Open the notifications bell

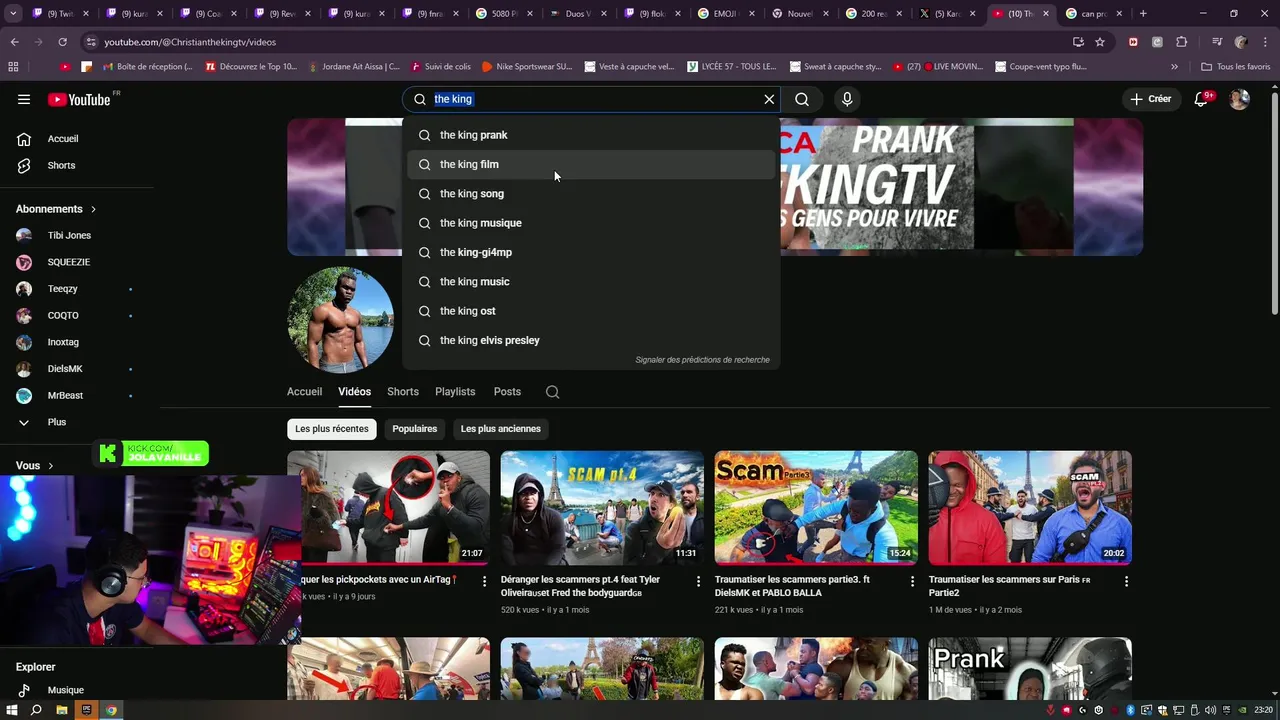click(x=1201, y=99)
